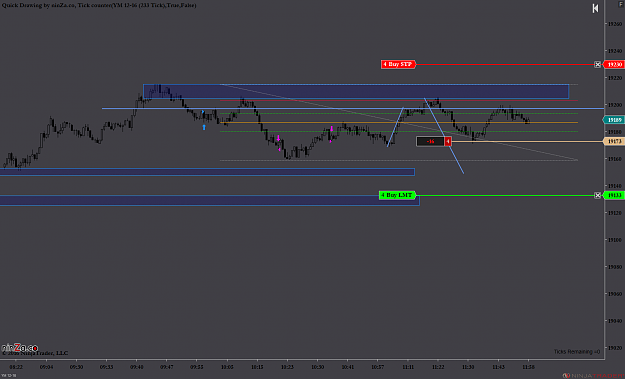Cancel the Buy LMT order with its X icon
Screen dimensions: 625x379
pos(597,195)
